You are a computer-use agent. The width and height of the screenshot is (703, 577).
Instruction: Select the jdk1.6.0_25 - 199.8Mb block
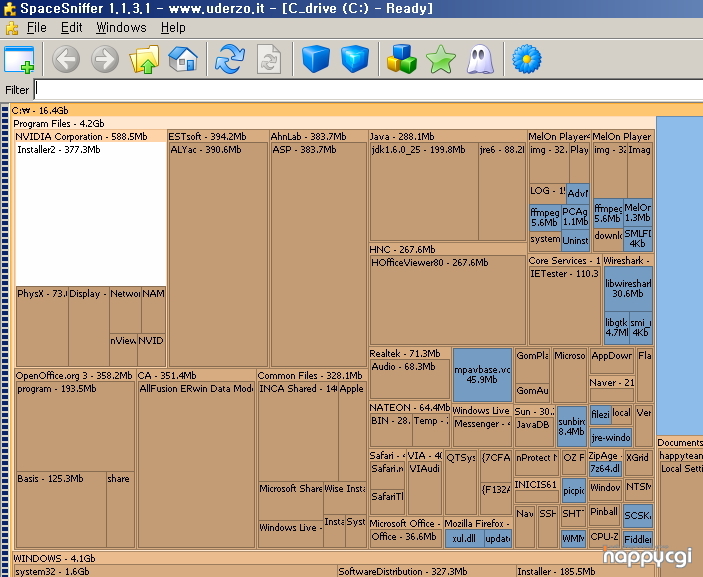tap(424, 192)
